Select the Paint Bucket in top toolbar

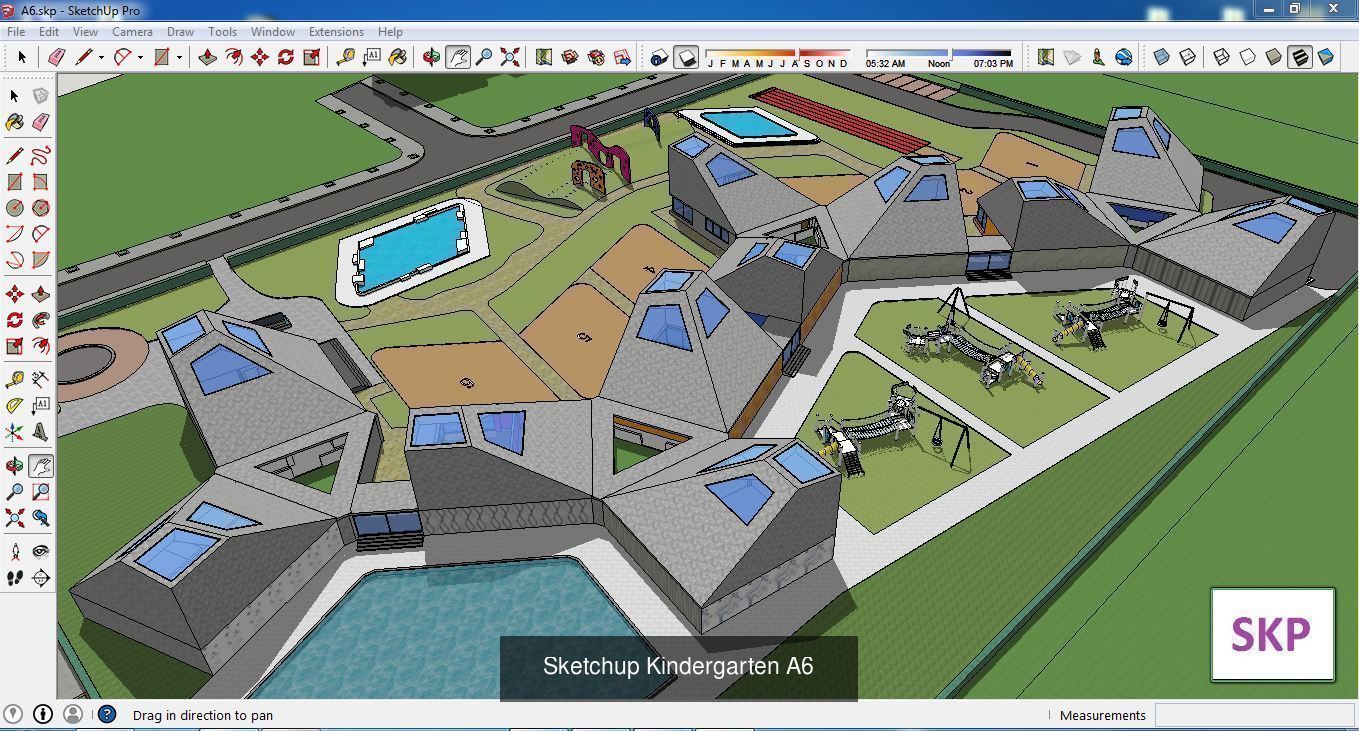398,57
